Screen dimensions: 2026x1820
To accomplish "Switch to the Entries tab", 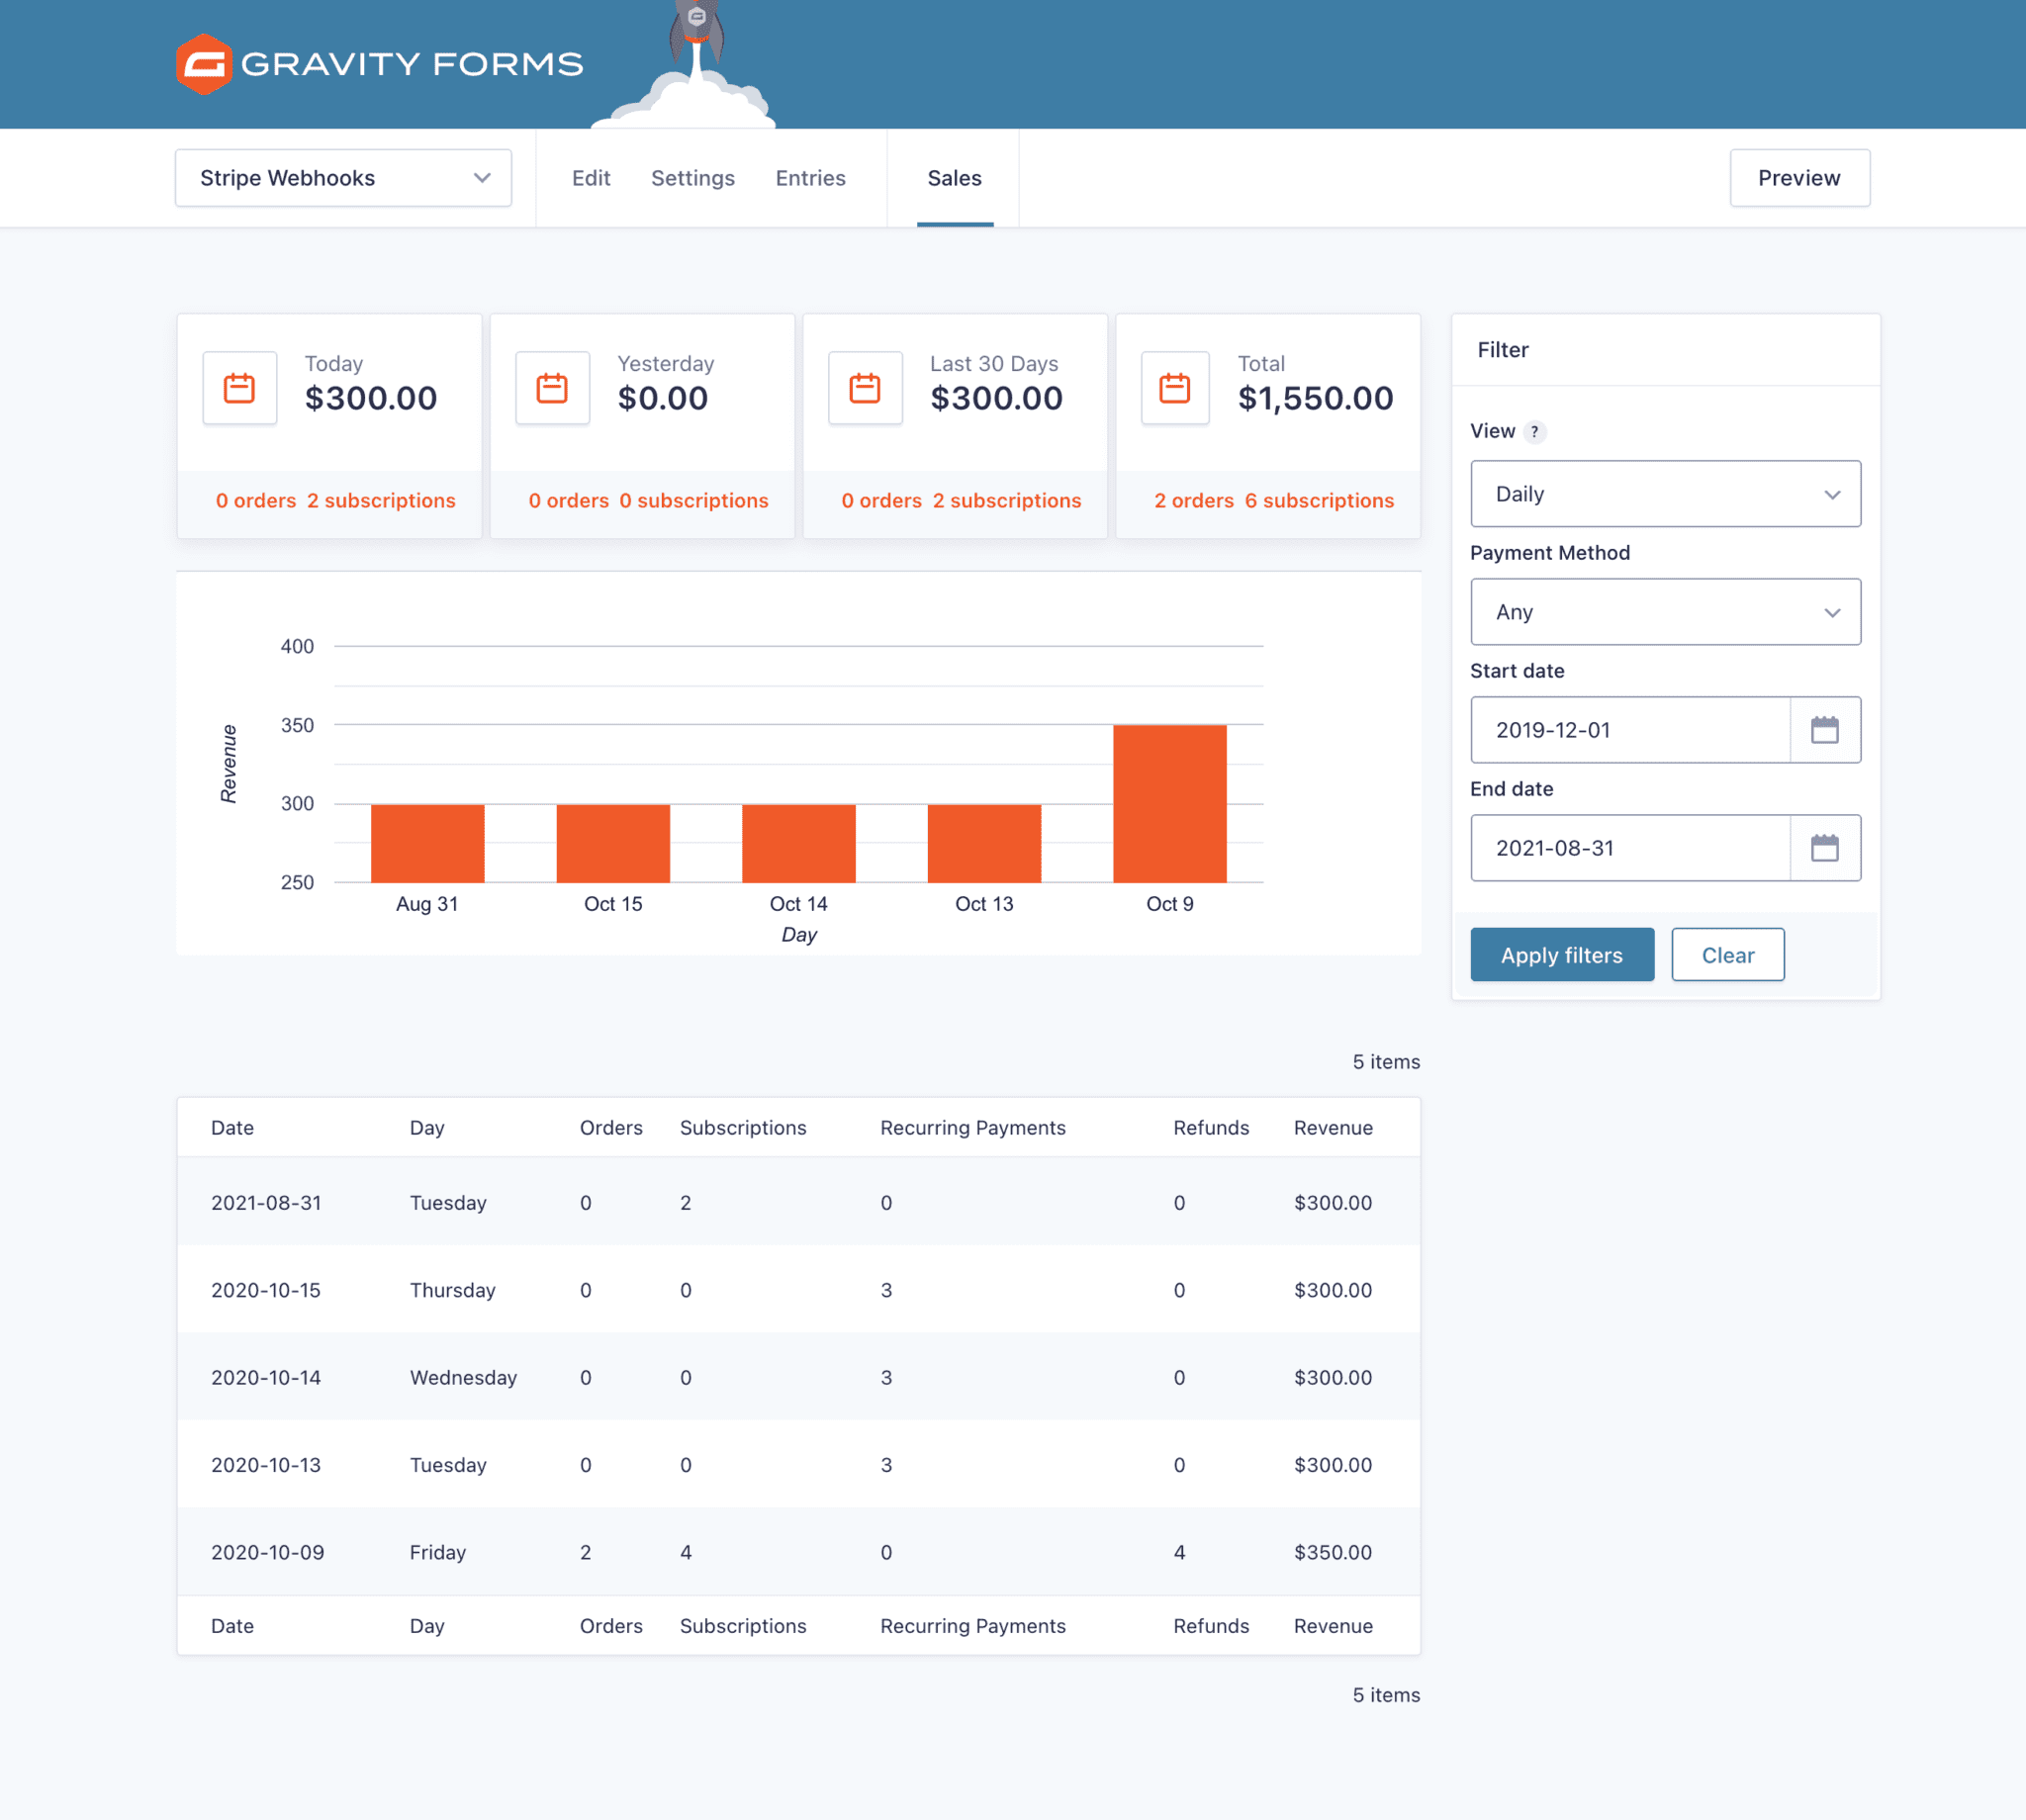I will (x=810, y=178).
